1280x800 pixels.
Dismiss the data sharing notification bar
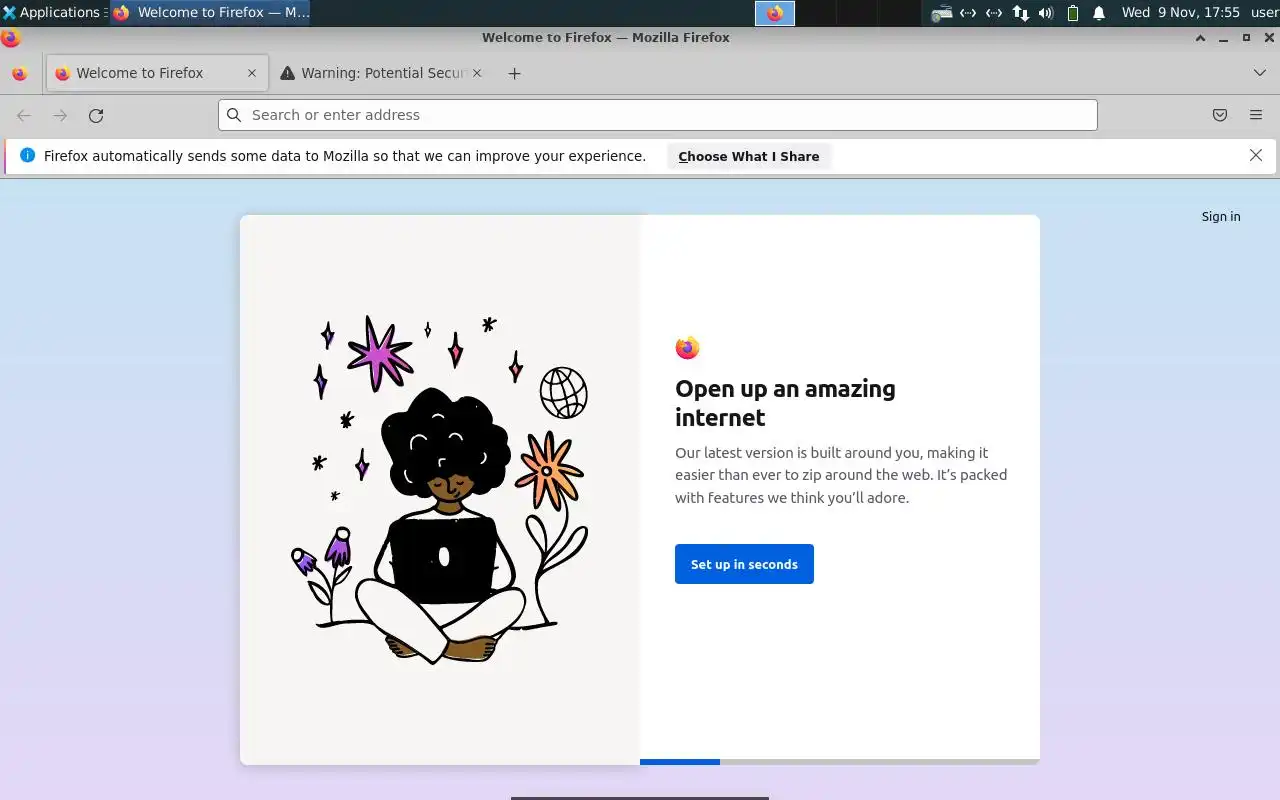1256,155
